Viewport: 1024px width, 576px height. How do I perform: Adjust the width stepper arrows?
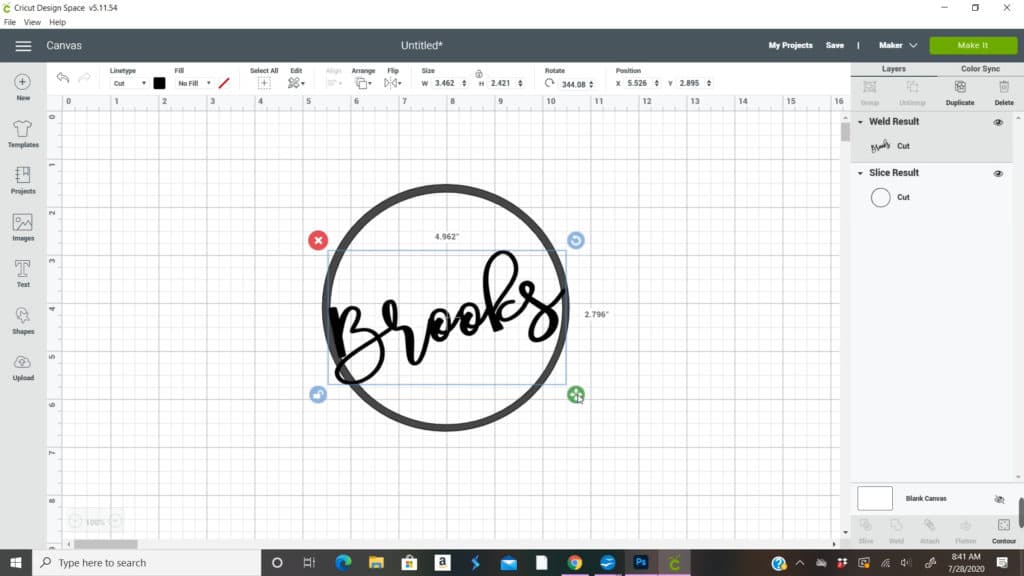[464, 84]
